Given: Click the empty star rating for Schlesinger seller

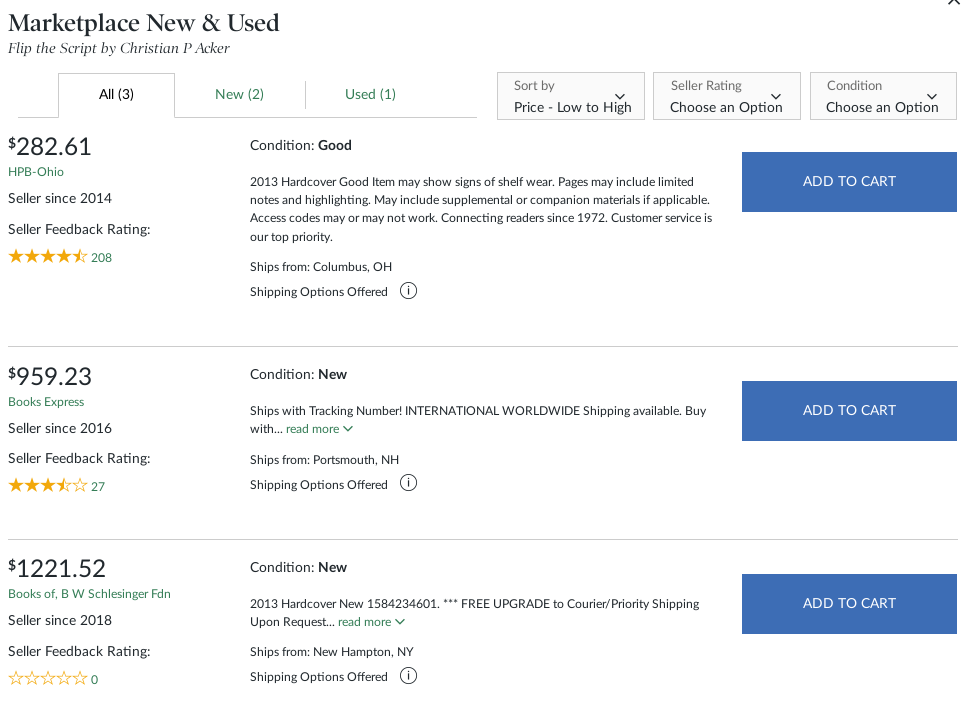Looking at the screenshot, I should tap(48, 679).
